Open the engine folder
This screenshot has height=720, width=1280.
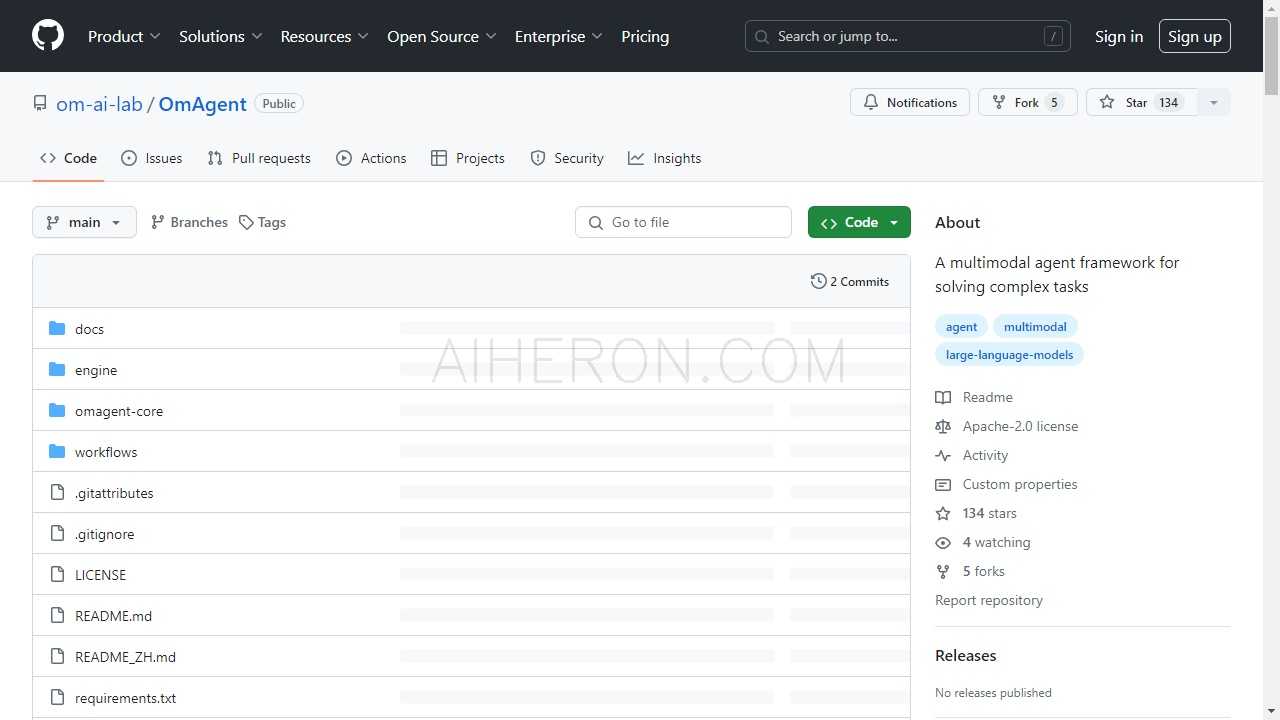[96, 370]
